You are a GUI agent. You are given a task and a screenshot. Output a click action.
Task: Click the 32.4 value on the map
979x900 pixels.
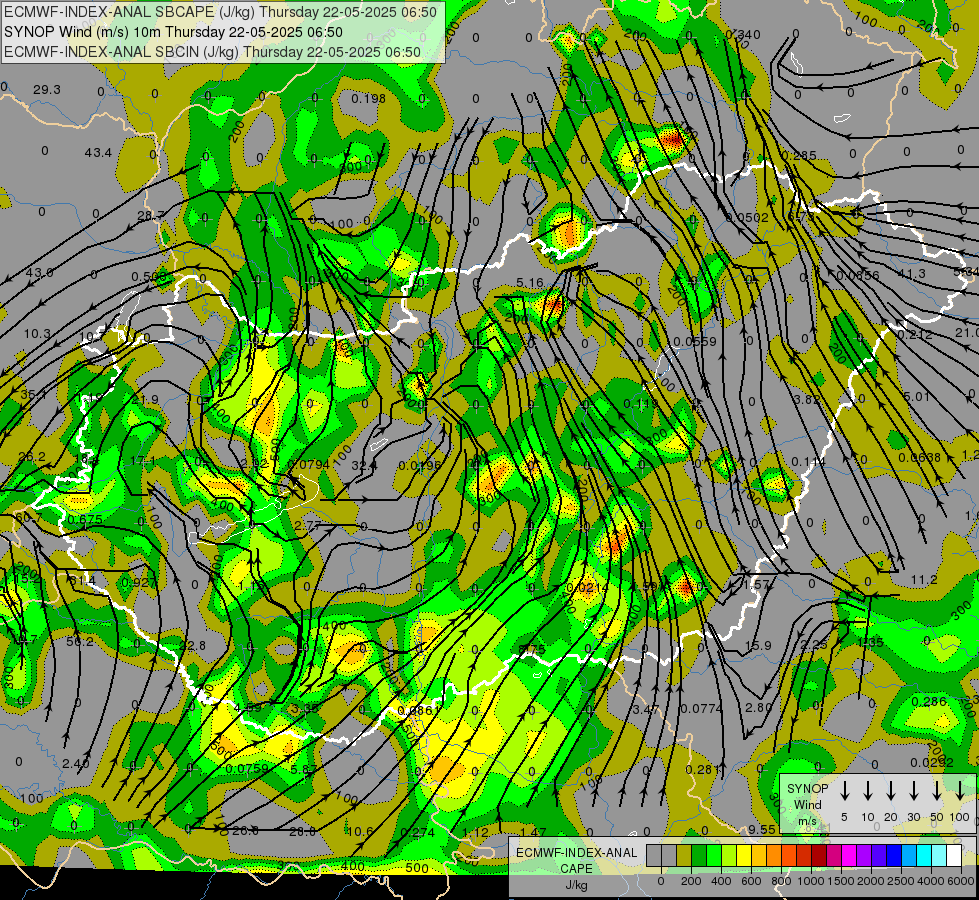364,465
